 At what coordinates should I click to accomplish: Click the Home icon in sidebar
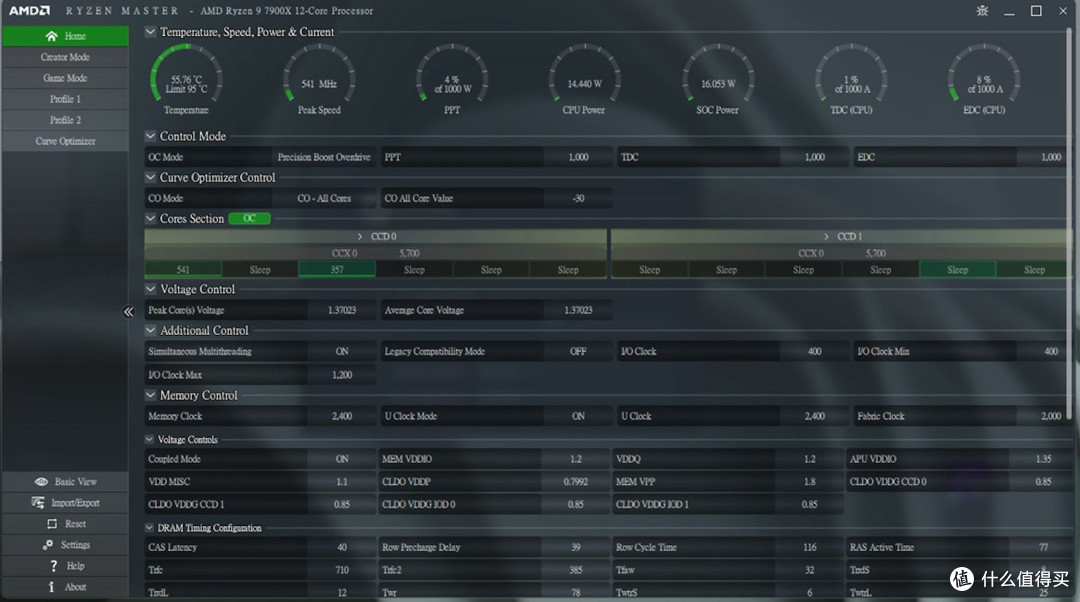click(x=51, y=36)
